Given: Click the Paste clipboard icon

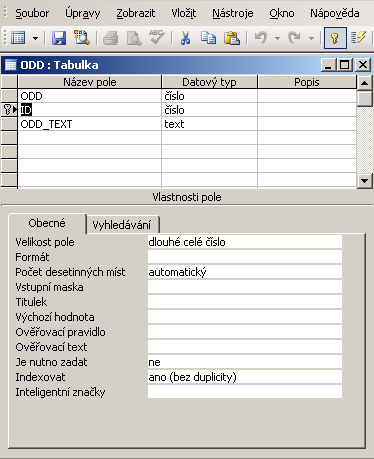Looking at the screenshot, I should (x=232, y=38).
